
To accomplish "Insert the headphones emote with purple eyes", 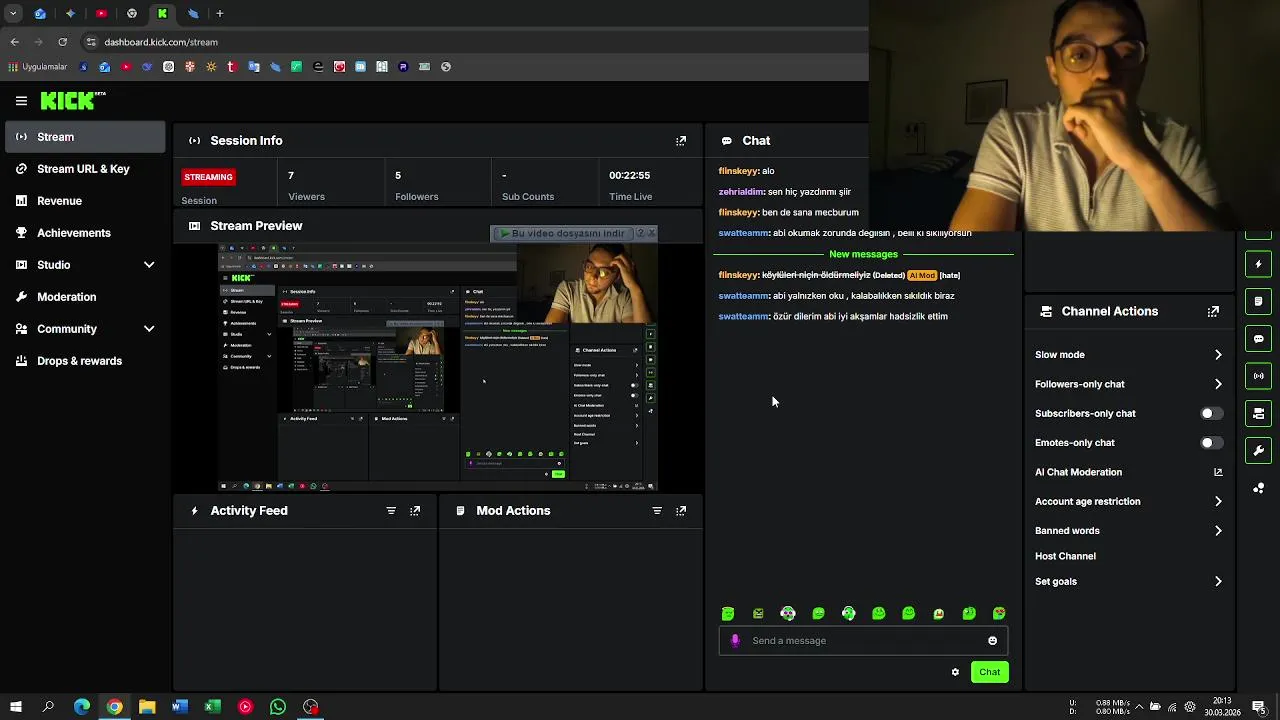I will [788, 613].
